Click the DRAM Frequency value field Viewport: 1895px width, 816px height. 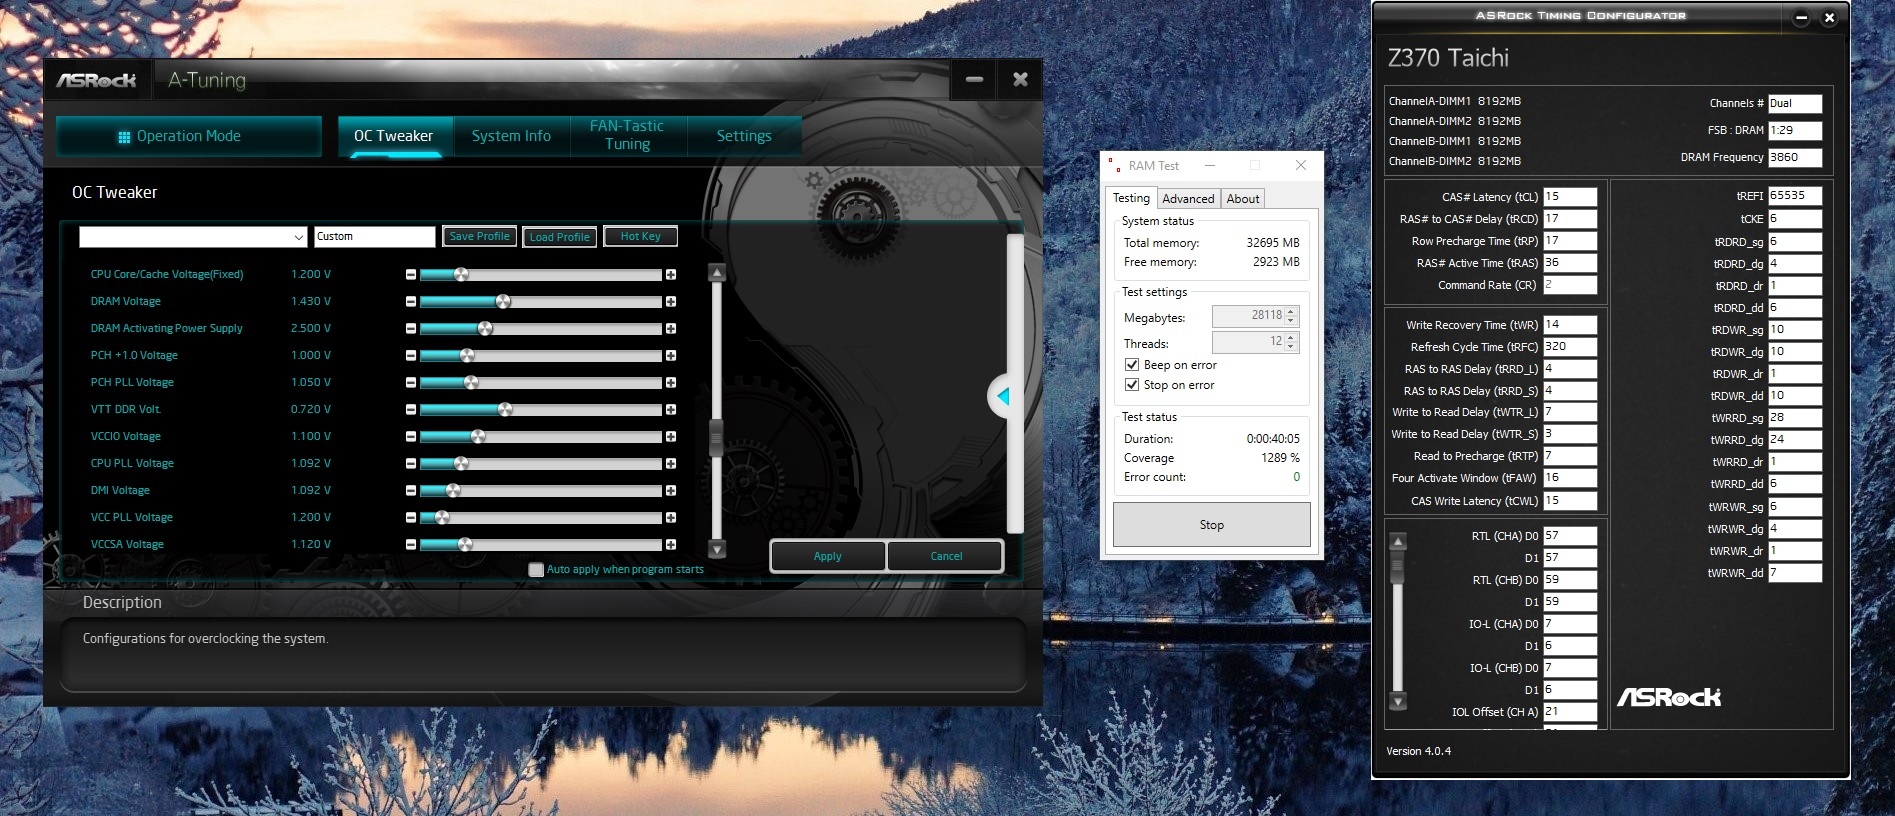tap(1795, 158)
